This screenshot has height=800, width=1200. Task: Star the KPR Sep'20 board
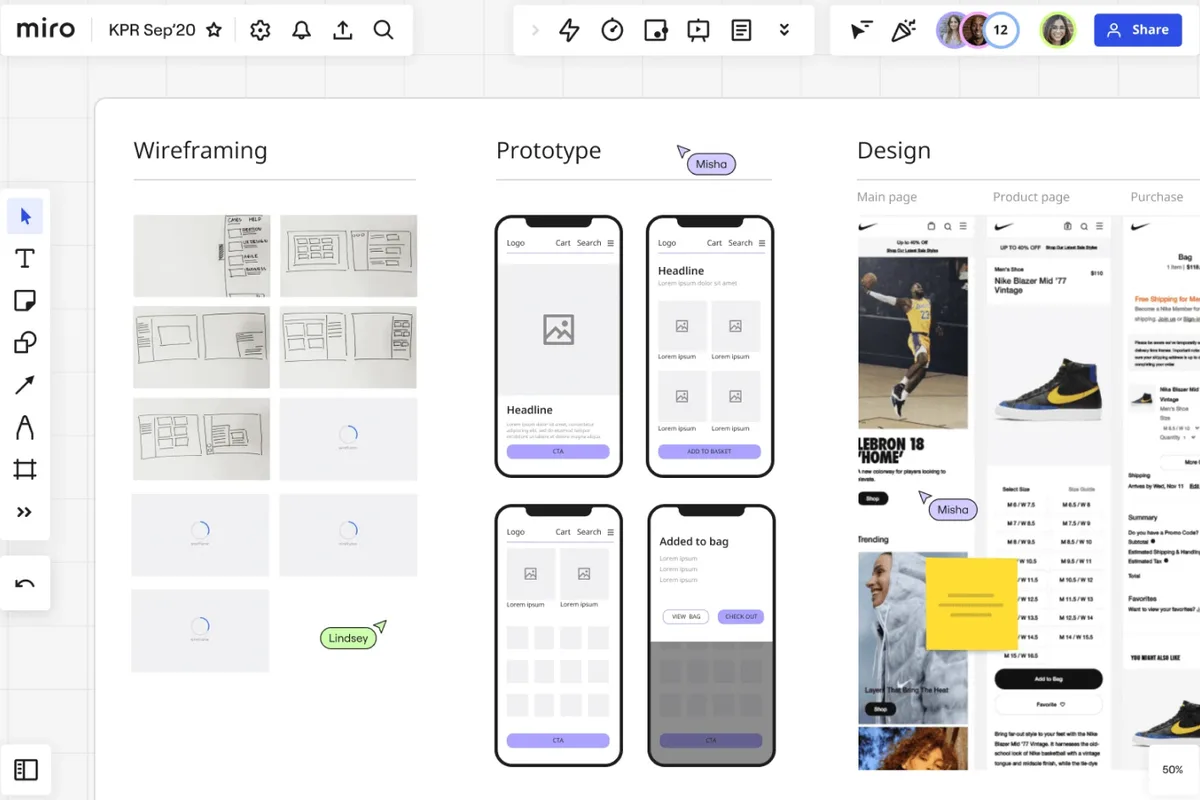click(214, 30)
